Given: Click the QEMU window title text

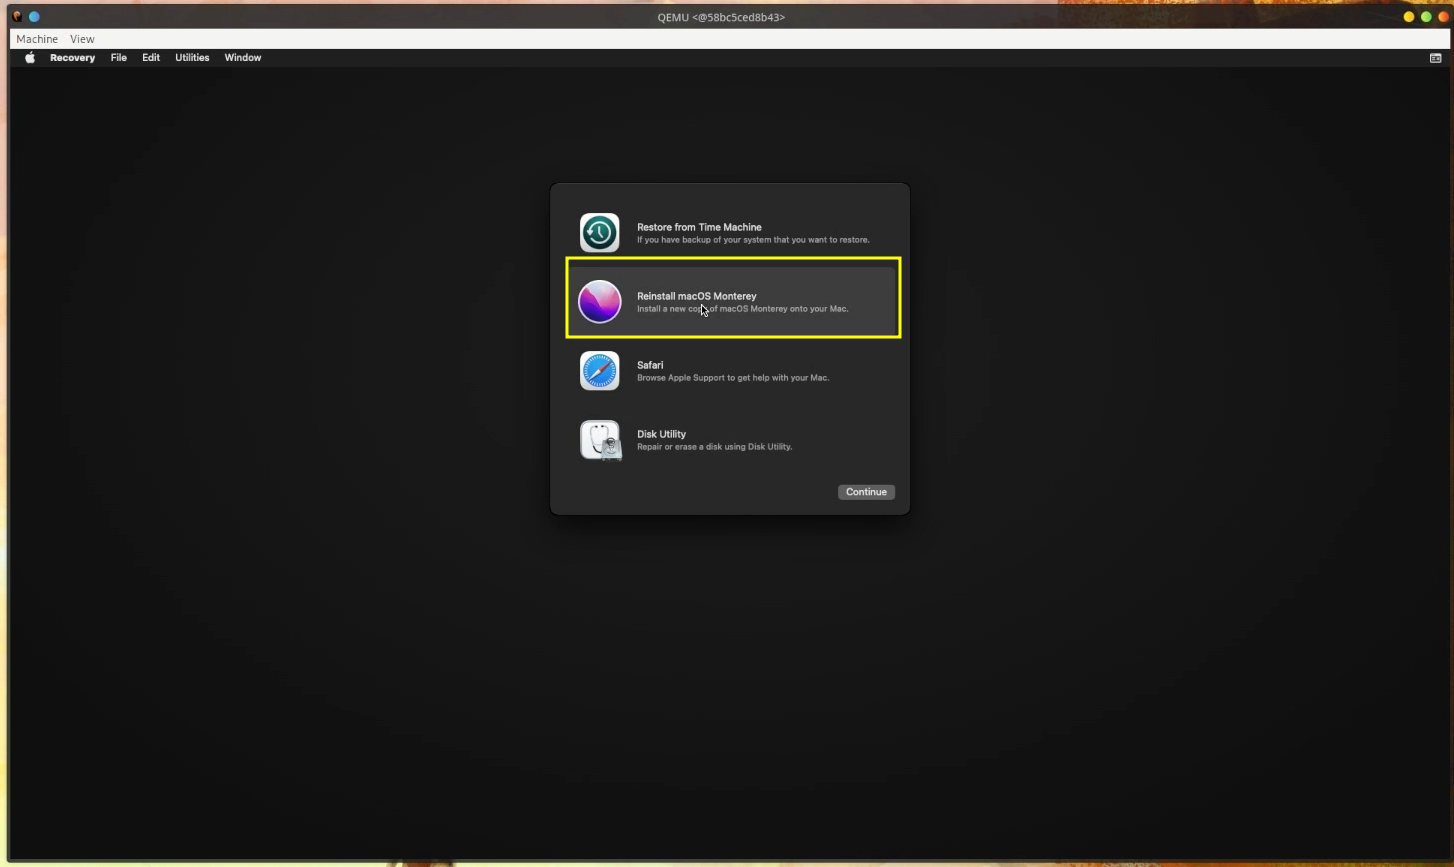Looking at the screenshot, I should coord(721,17).
